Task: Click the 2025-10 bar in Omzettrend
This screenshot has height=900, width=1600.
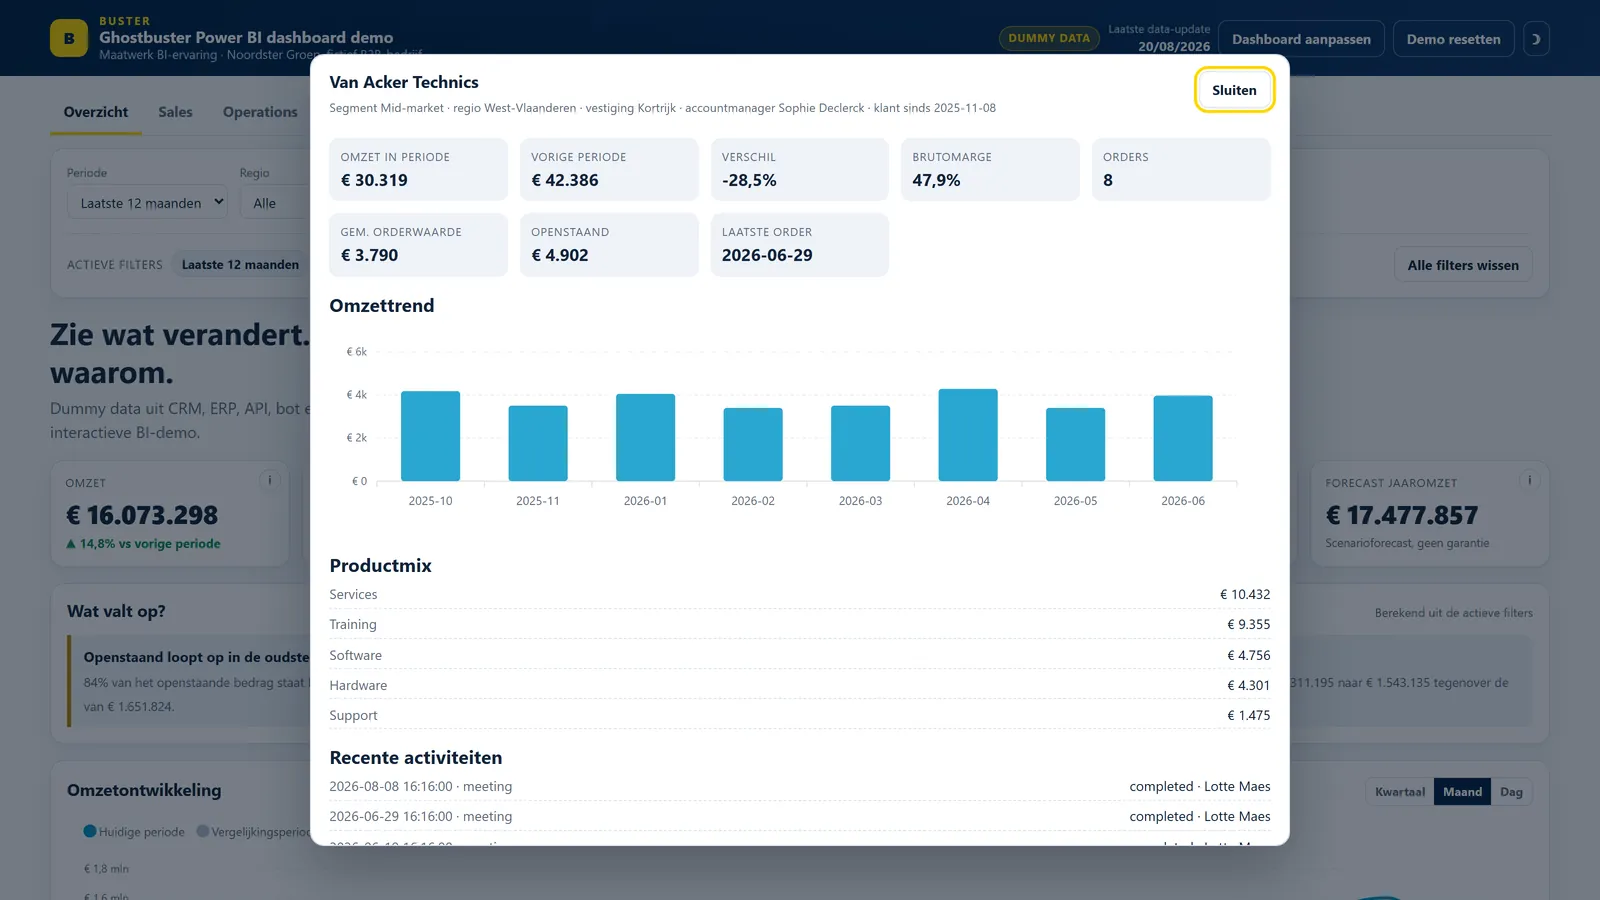Action: 430,436
